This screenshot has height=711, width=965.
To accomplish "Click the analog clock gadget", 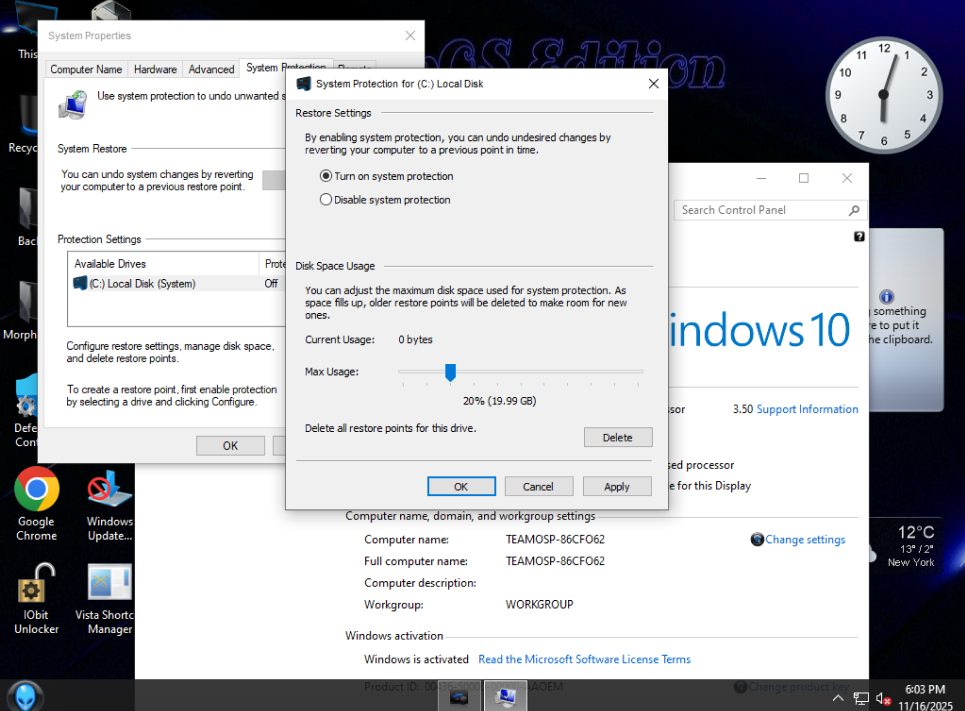I will [x=884, y=95].
